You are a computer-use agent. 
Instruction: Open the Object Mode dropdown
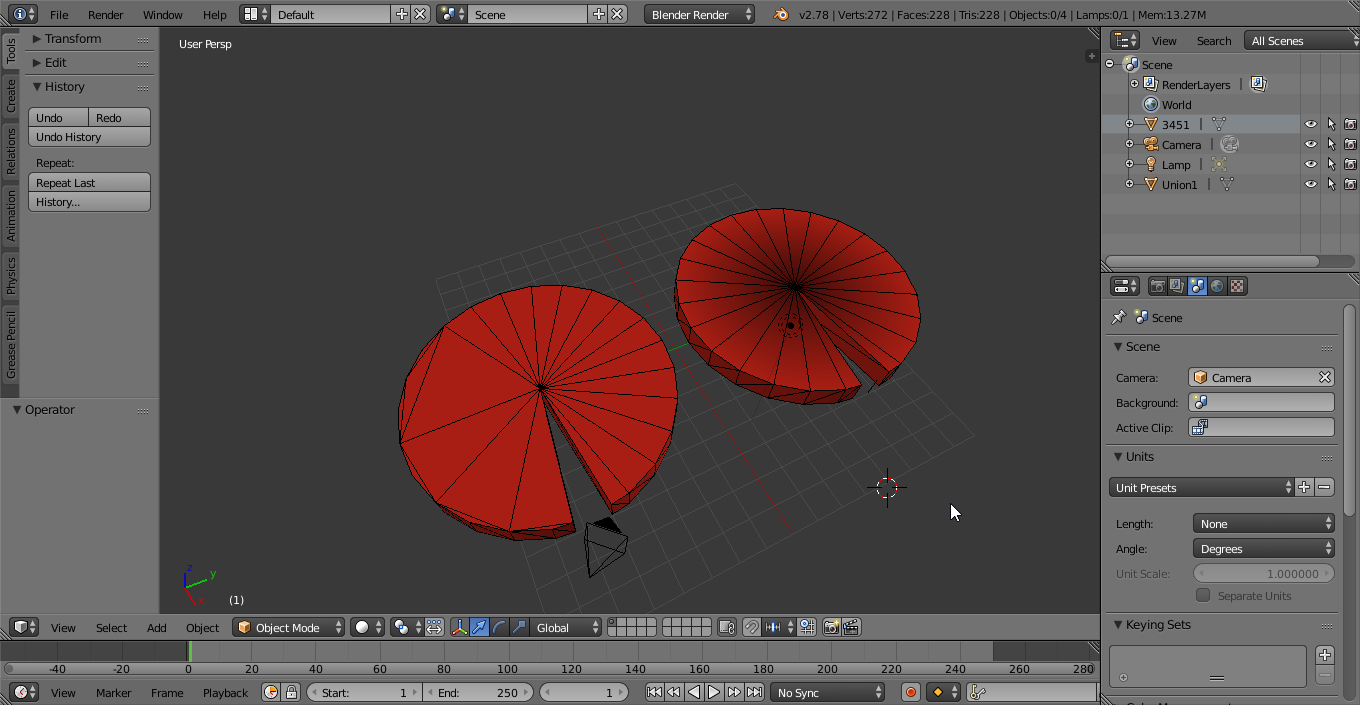[x=288, y=628]
